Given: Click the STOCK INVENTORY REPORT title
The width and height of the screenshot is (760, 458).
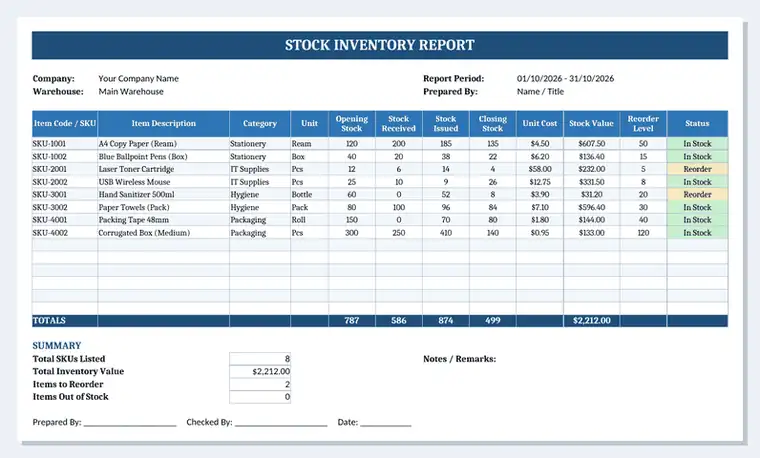Looking at the screenshot, I should pos(380,45).
